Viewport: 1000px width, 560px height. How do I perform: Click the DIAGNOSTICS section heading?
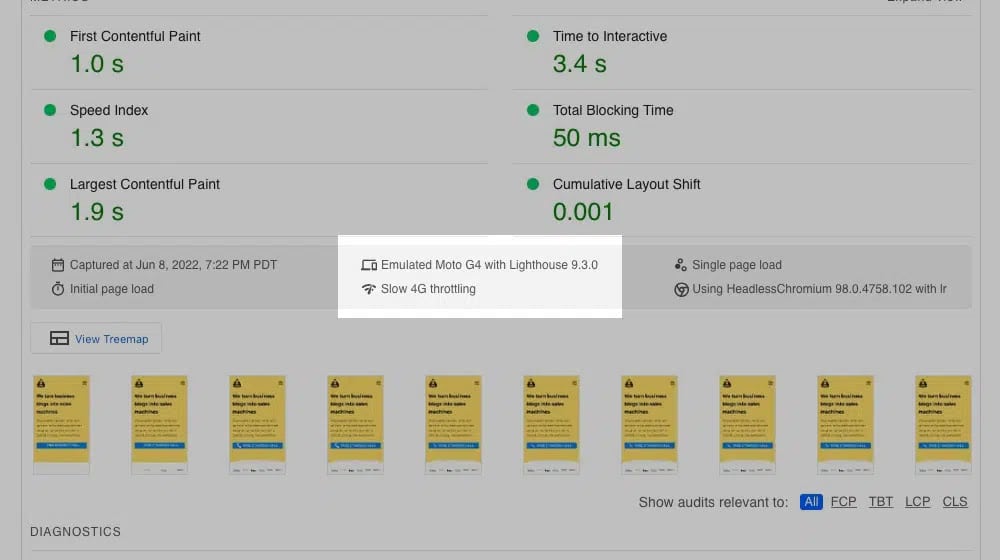pos(75,531)
